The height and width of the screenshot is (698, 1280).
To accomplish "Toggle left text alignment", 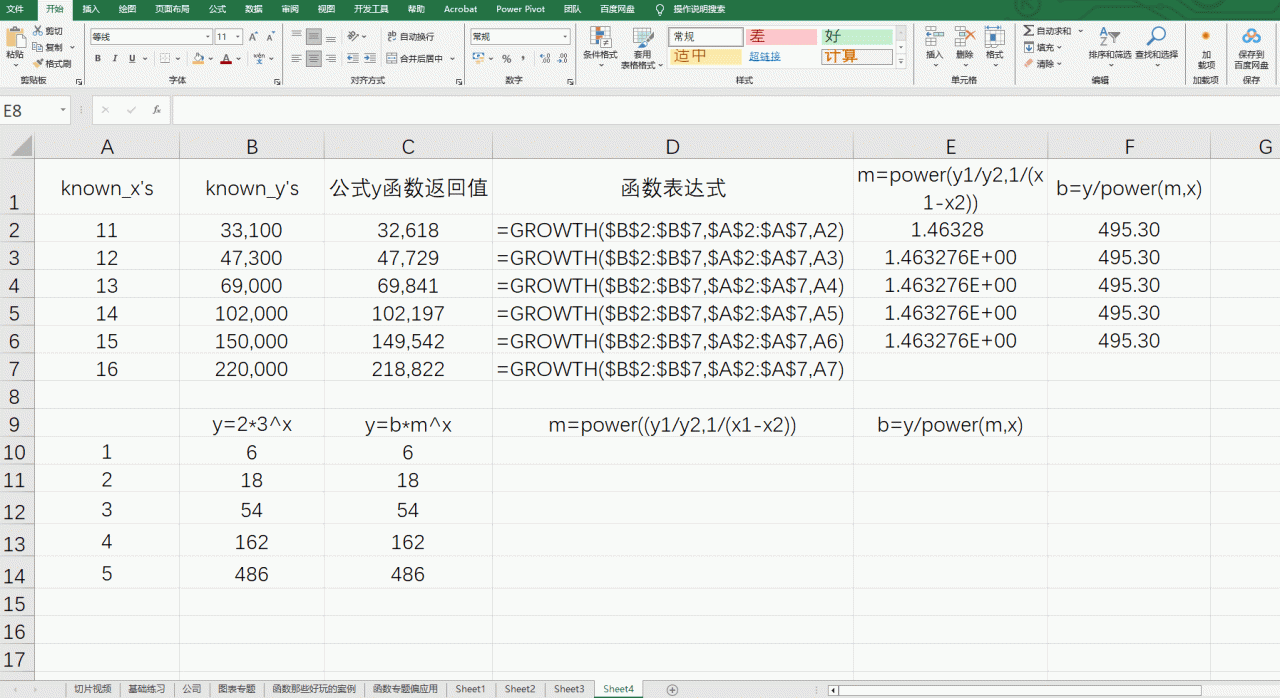I will pyautogui.click(x=296, y=59).
